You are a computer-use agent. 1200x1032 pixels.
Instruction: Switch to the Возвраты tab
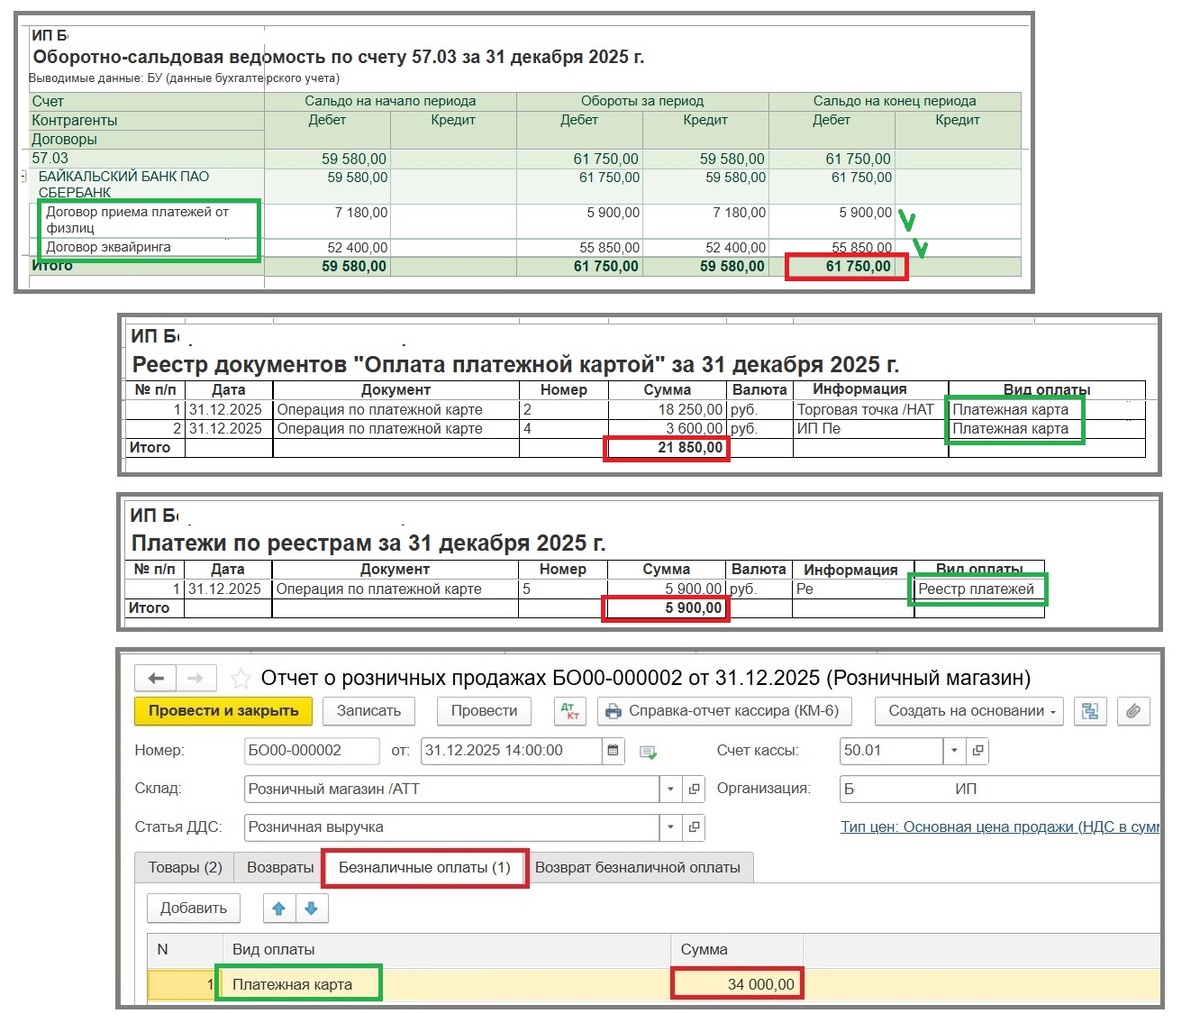click(280, 867)
